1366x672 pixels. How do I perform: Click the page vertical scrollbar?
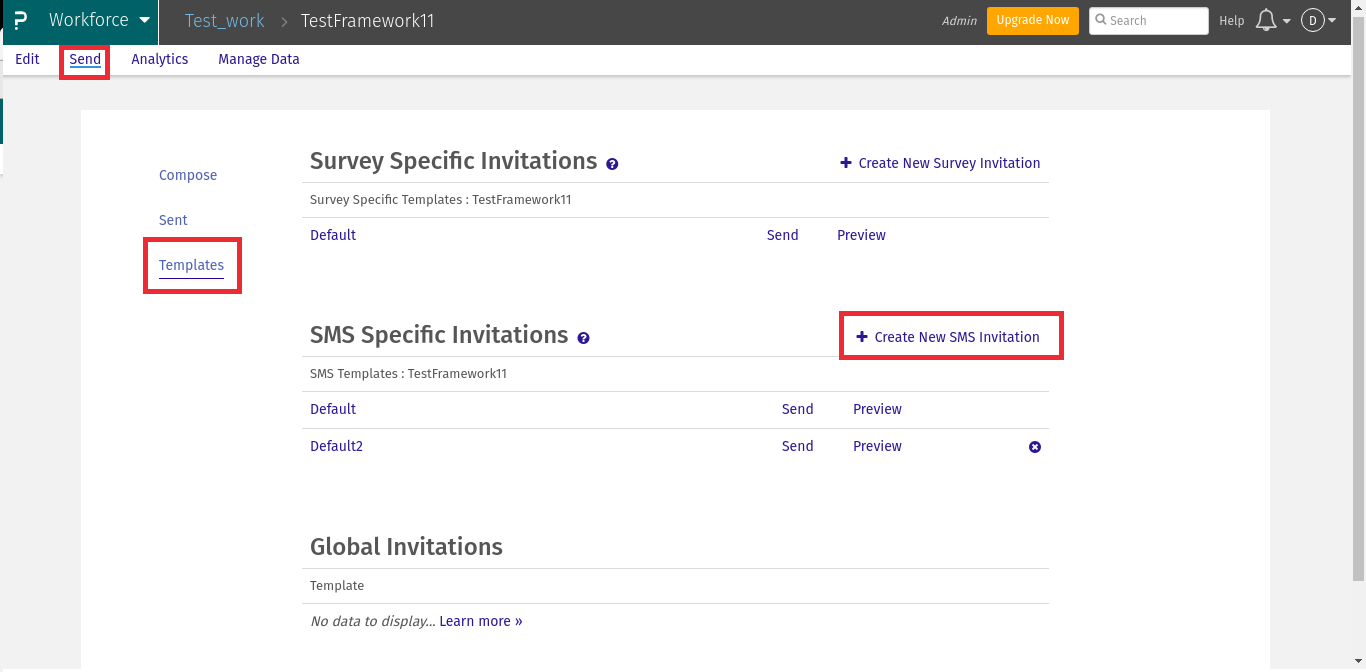(1358, 300)
